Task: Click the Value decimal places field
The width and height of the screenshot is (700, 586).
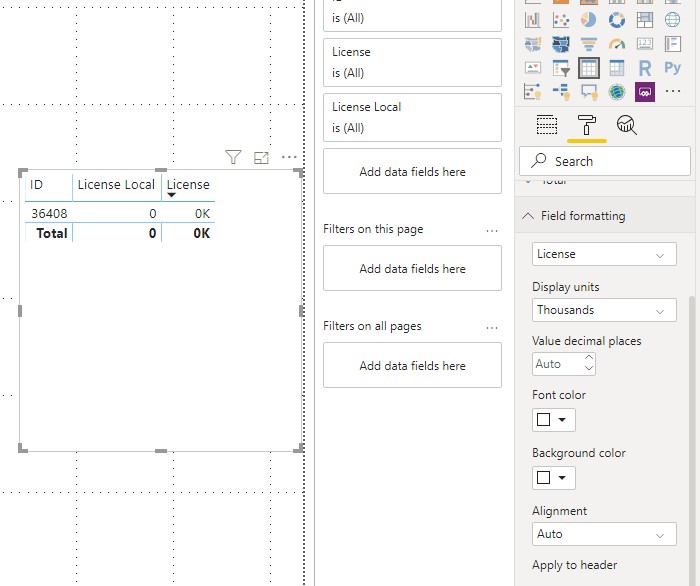Action: pyautogui.click(x=558, y=364)
